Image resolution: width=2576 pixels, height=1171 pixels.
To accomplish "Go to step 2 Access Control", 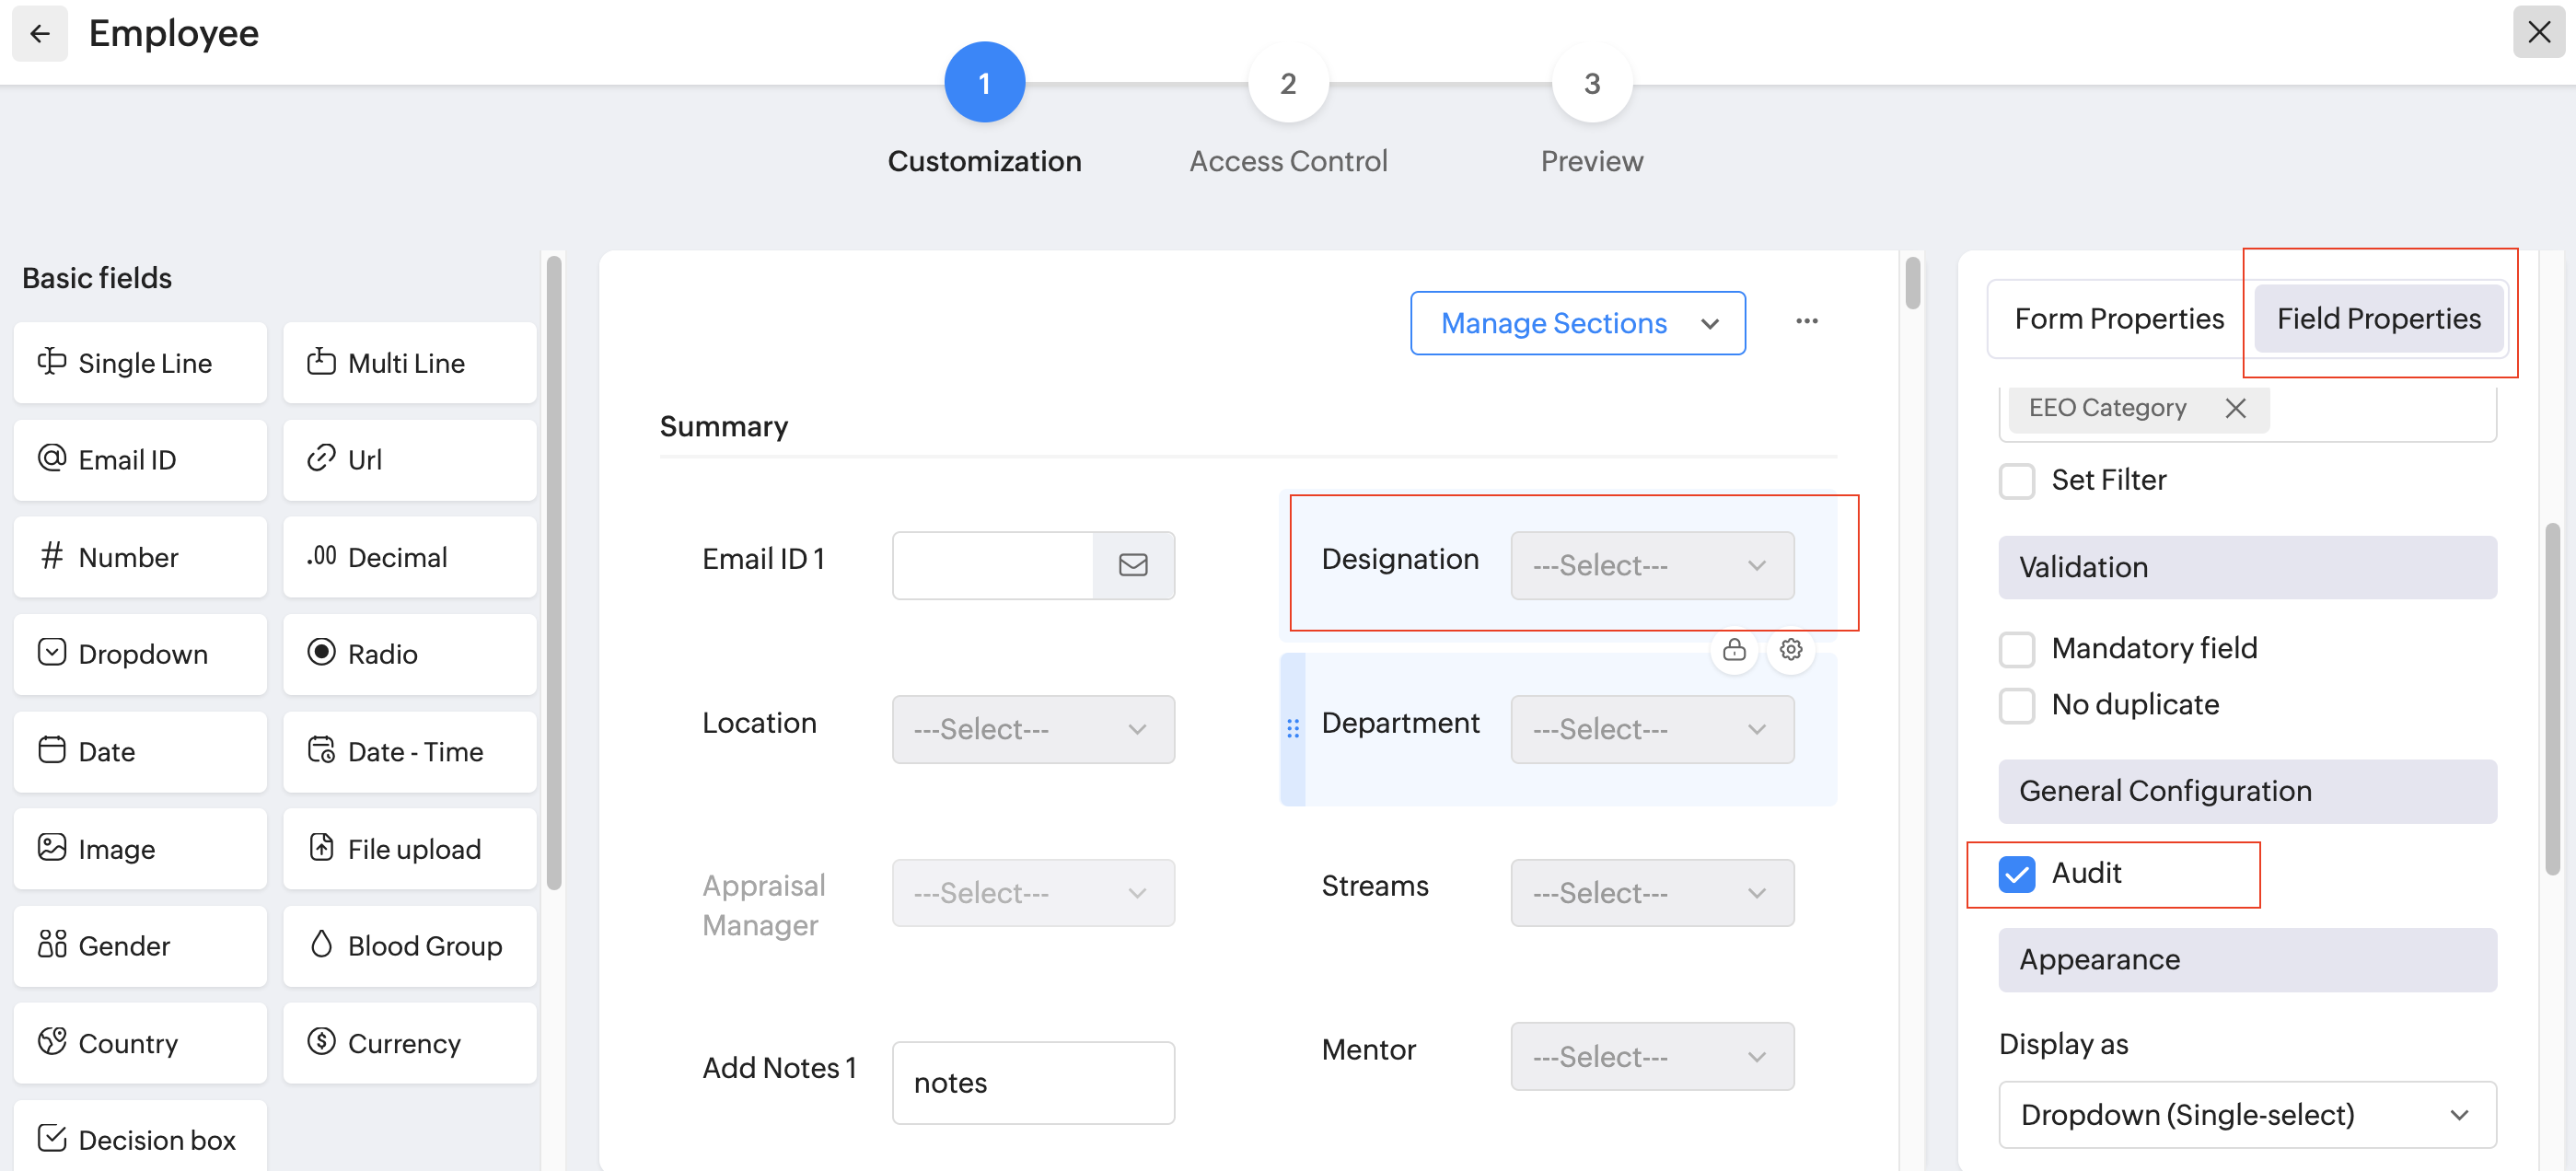I will pos(1287,84).
